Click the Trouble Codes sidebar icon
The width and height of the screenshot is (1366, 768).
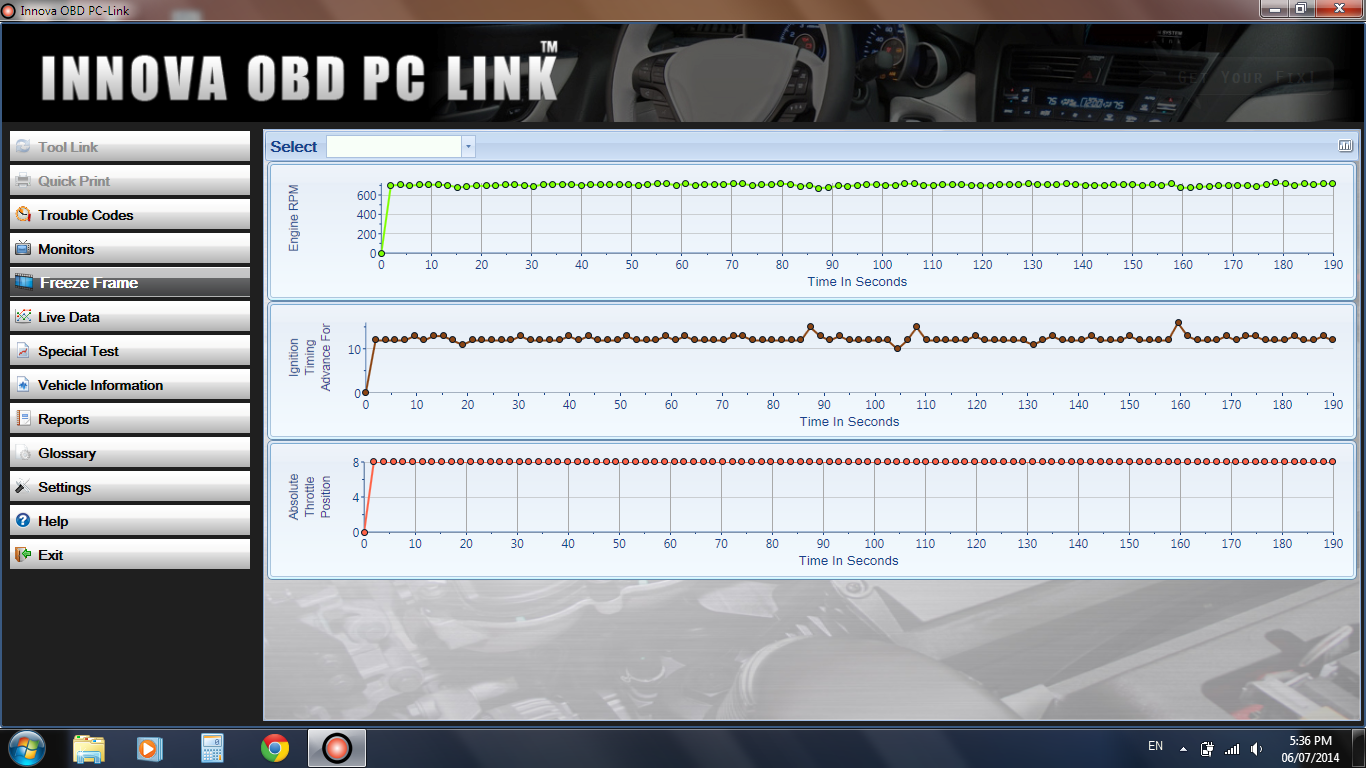(23, 215)
